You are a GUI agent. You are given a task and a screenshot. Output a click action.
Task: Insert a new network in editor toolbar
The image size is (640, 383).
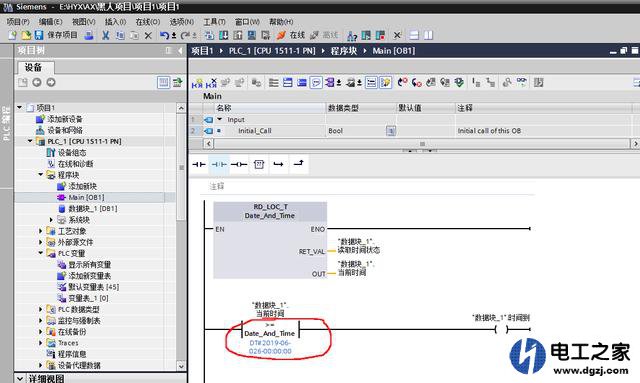pos(197,83)
